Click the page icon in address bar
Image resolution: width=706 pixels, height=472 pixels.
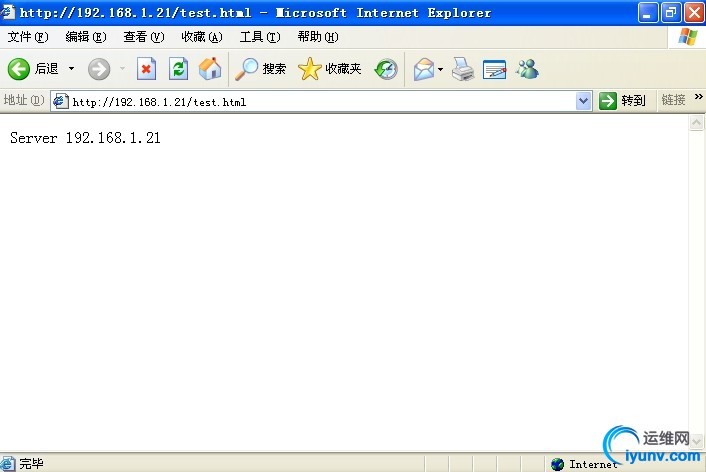60,102
